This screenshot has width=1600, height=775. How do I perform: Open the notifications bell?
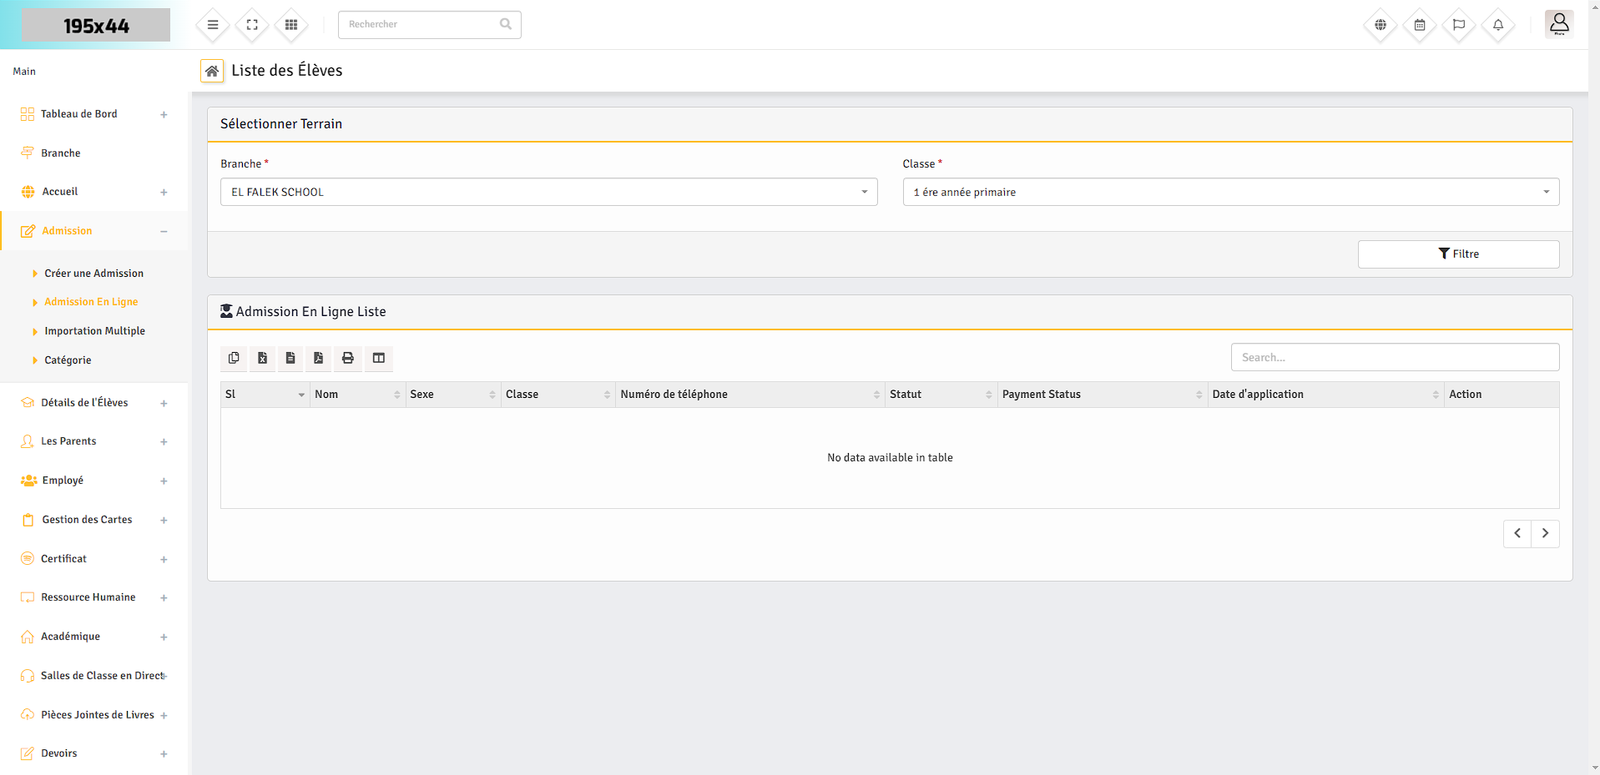pos(1498,25)
